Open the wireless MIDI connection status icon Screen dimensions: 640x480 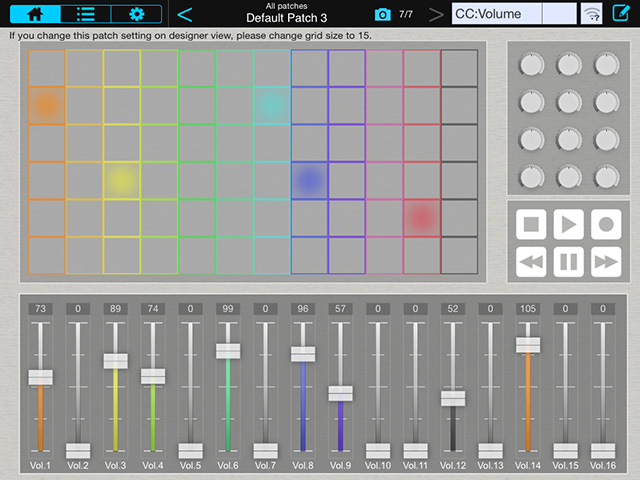(x=591, y=14)
